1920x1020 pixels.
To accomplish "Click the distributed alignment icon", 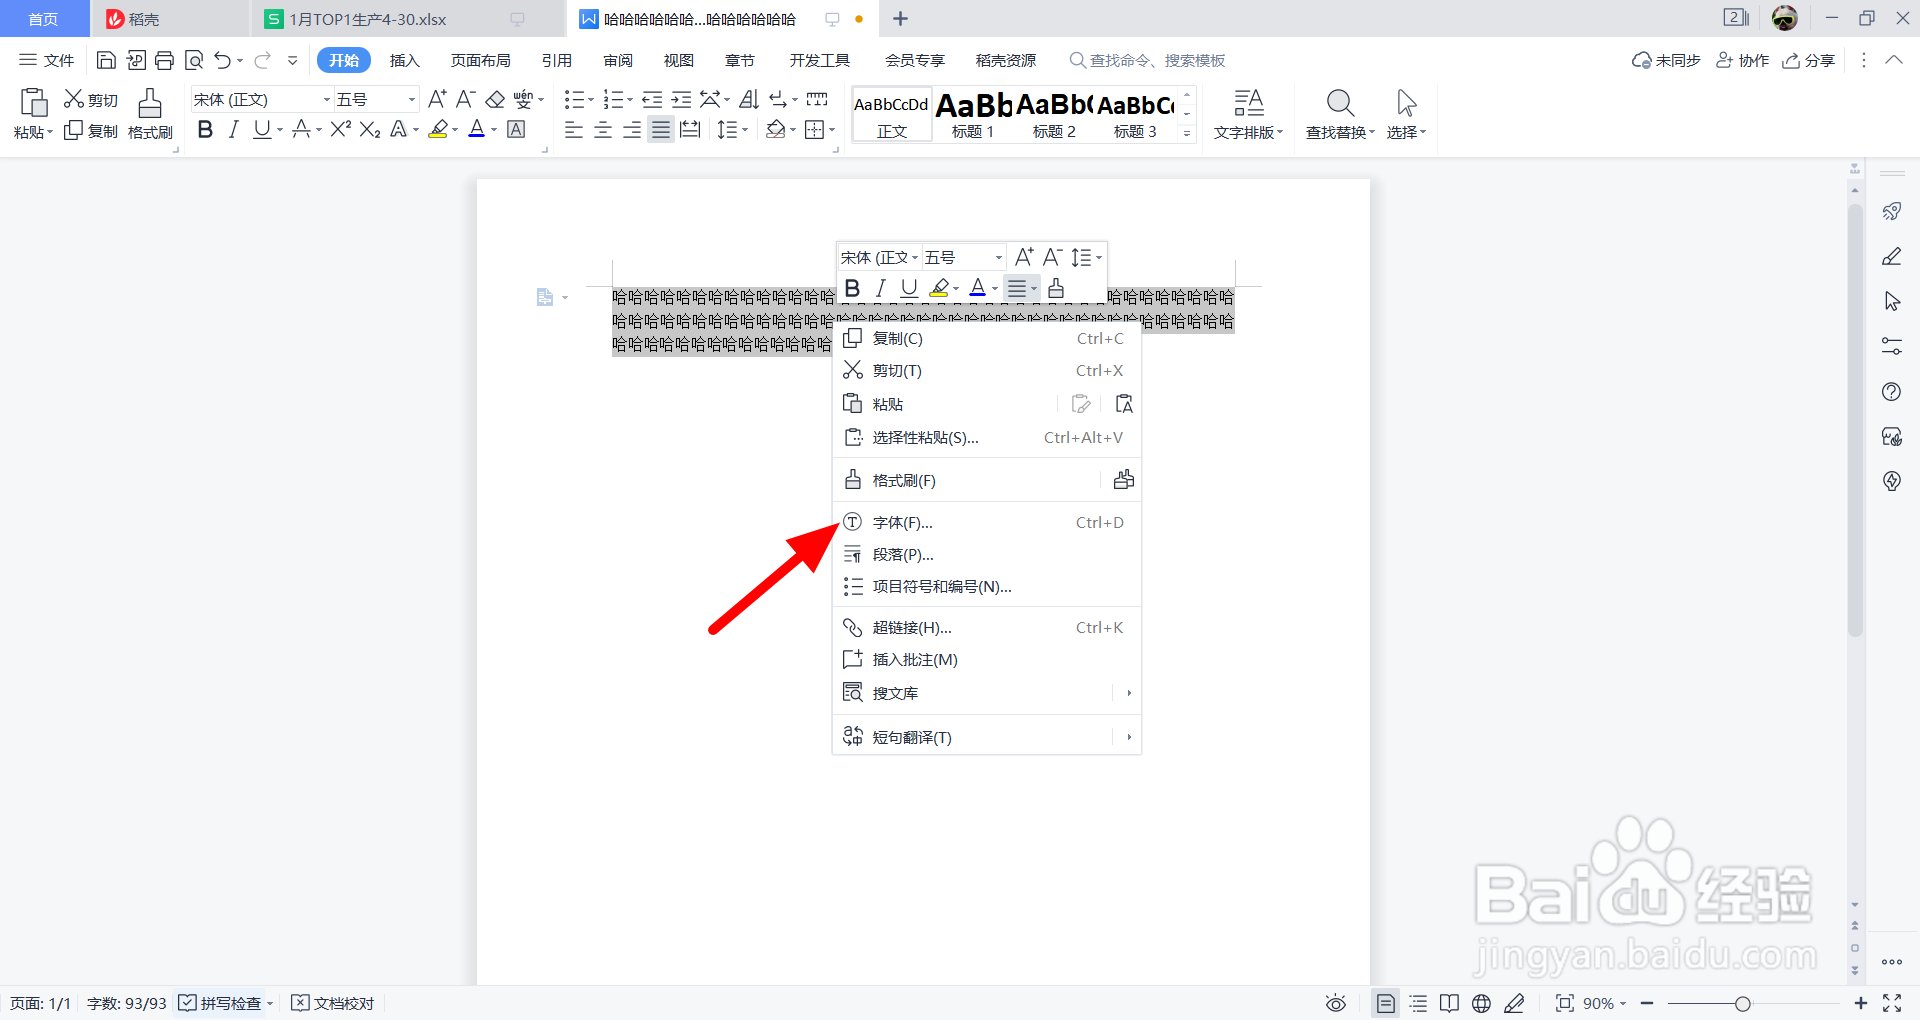I will click(690, 129).
